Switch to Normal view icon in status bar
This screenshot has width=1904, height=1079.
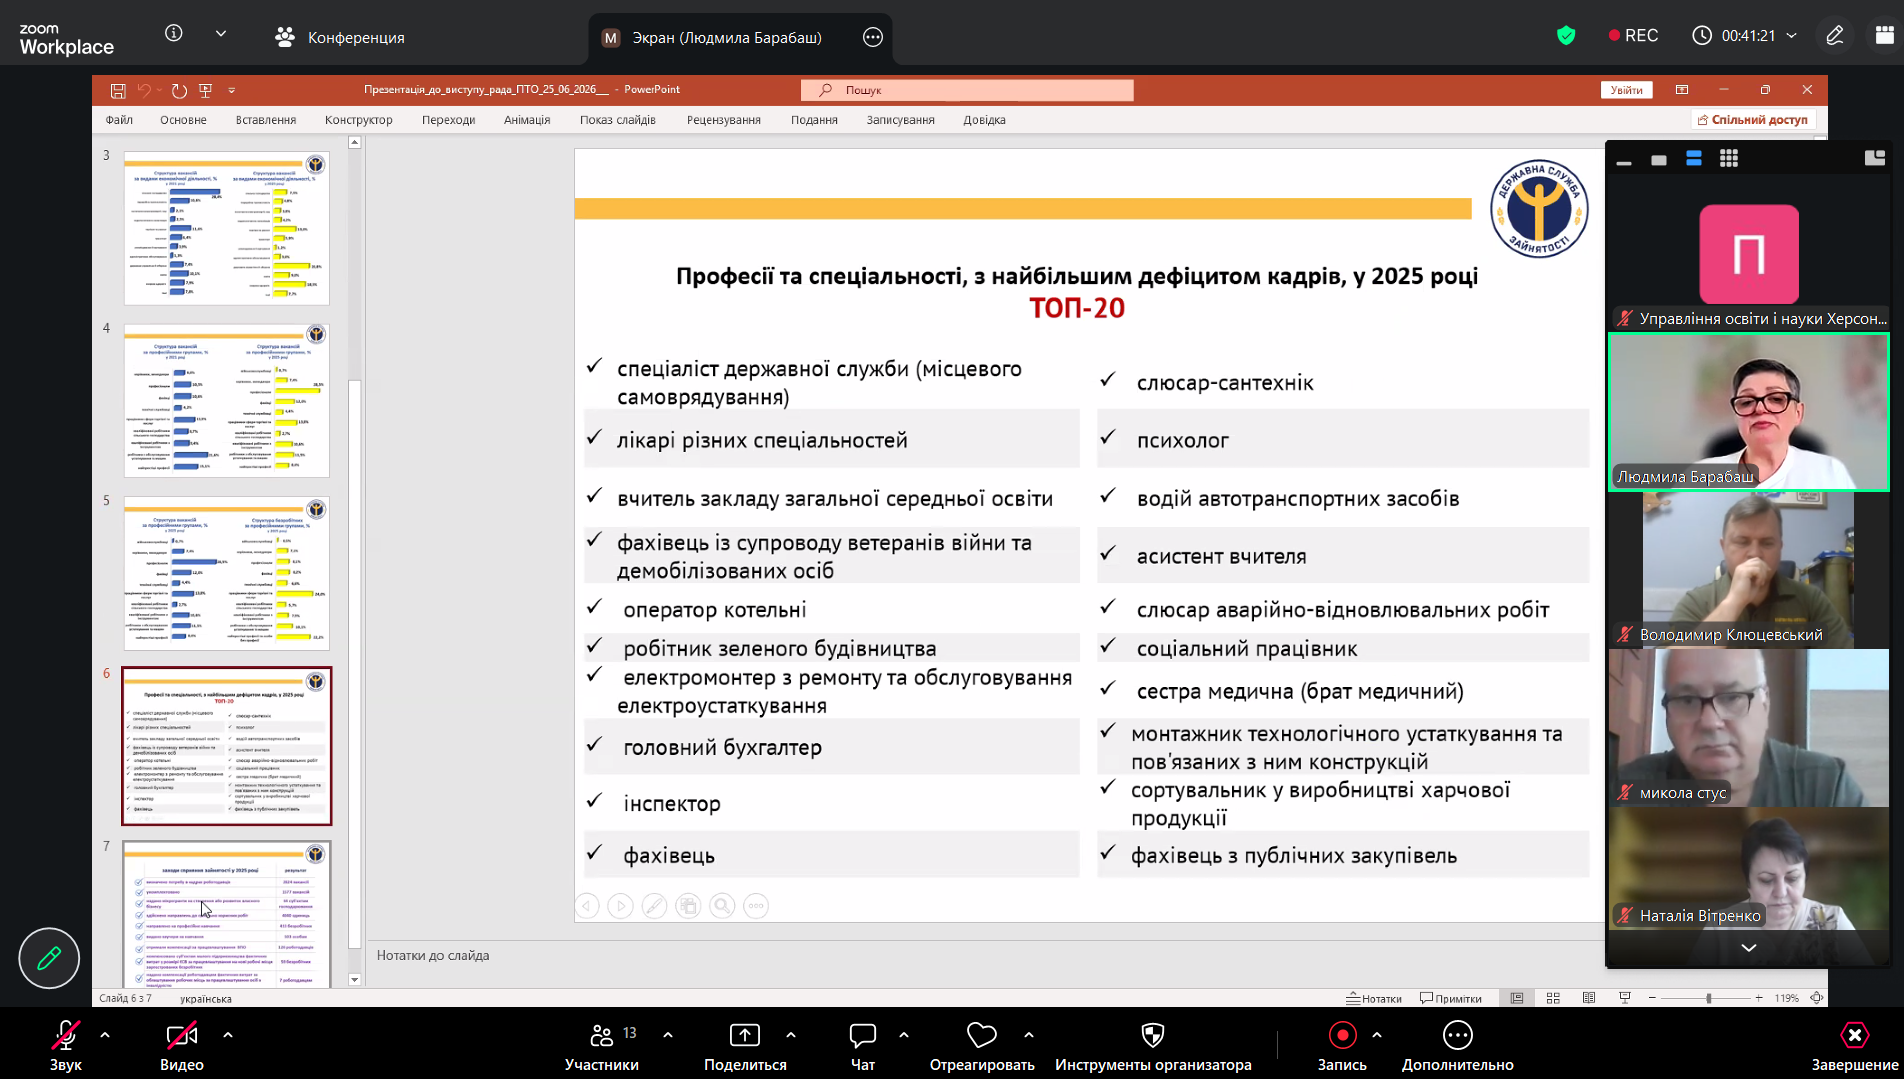1517,998
